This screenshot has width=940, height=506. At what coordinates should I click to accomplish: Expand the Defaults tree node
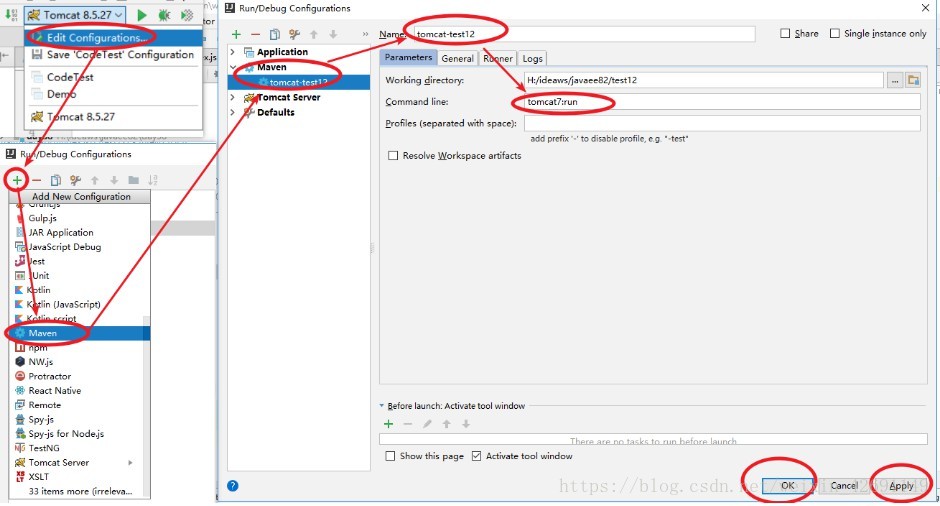(x=233, y=112)
